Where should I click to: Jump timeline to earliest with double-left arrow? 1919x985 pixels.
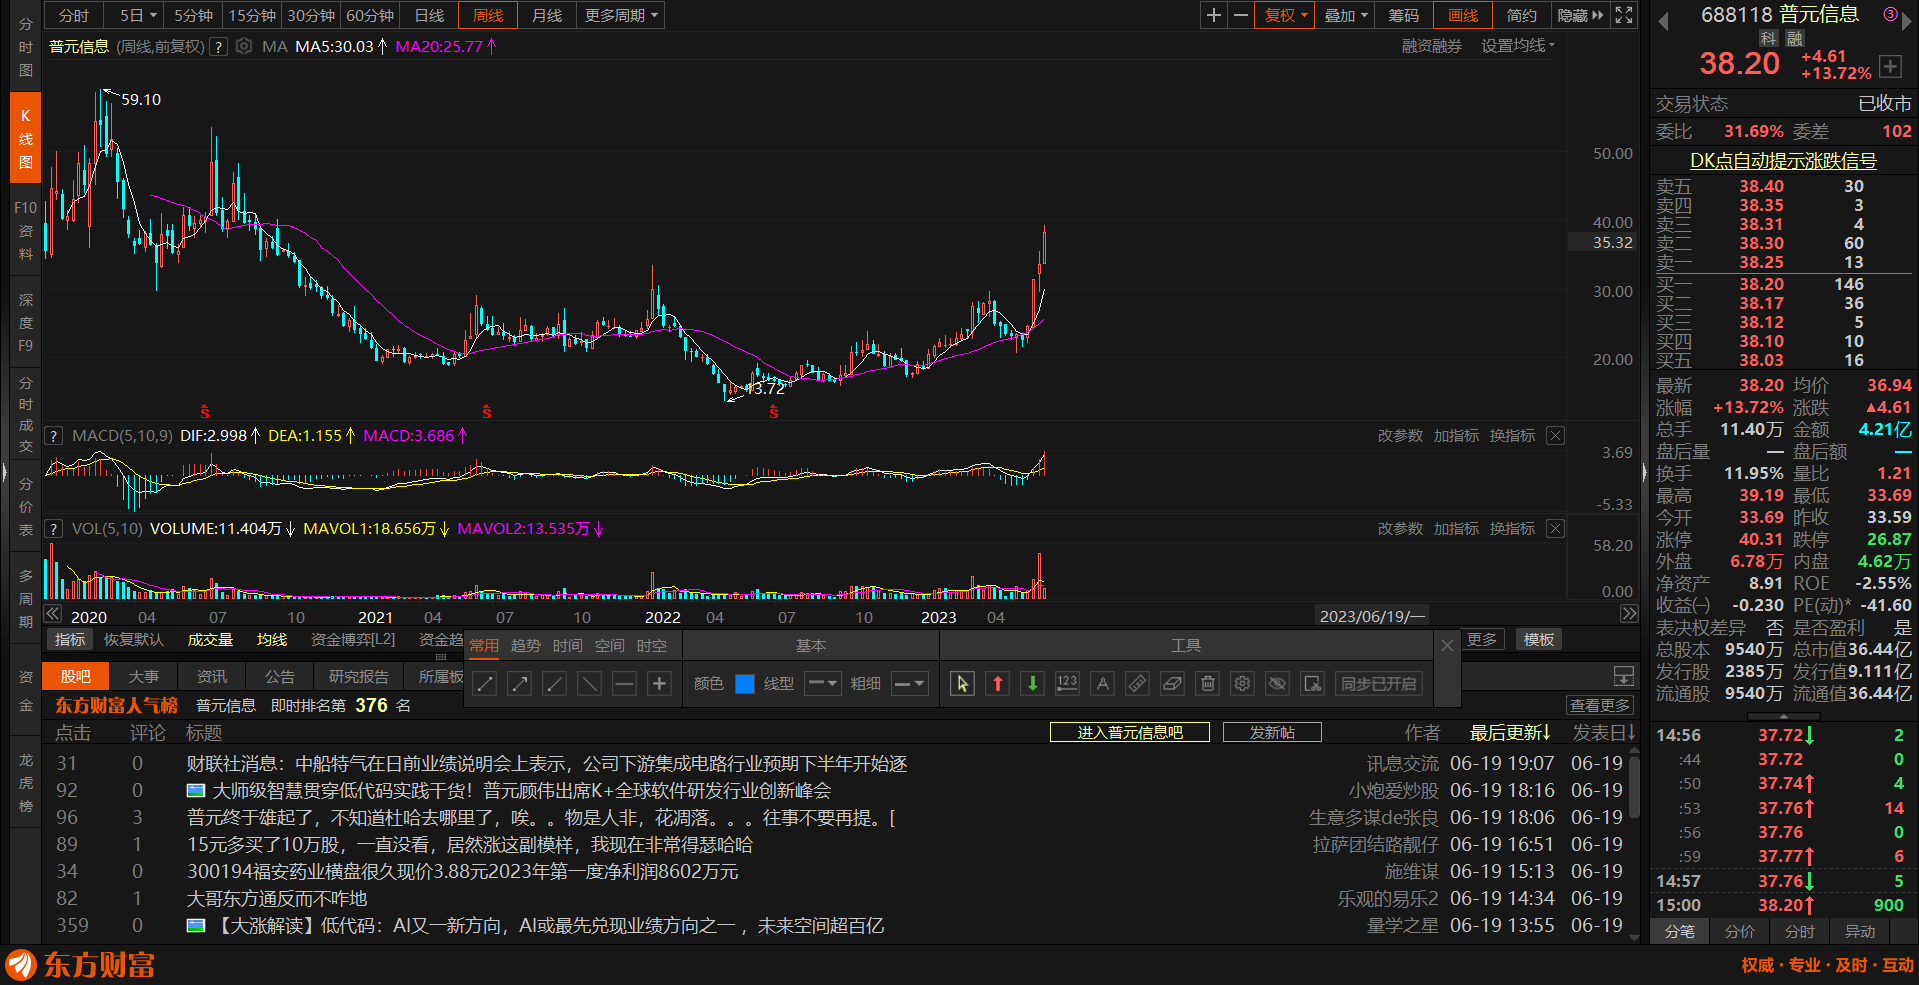[53, 614]
